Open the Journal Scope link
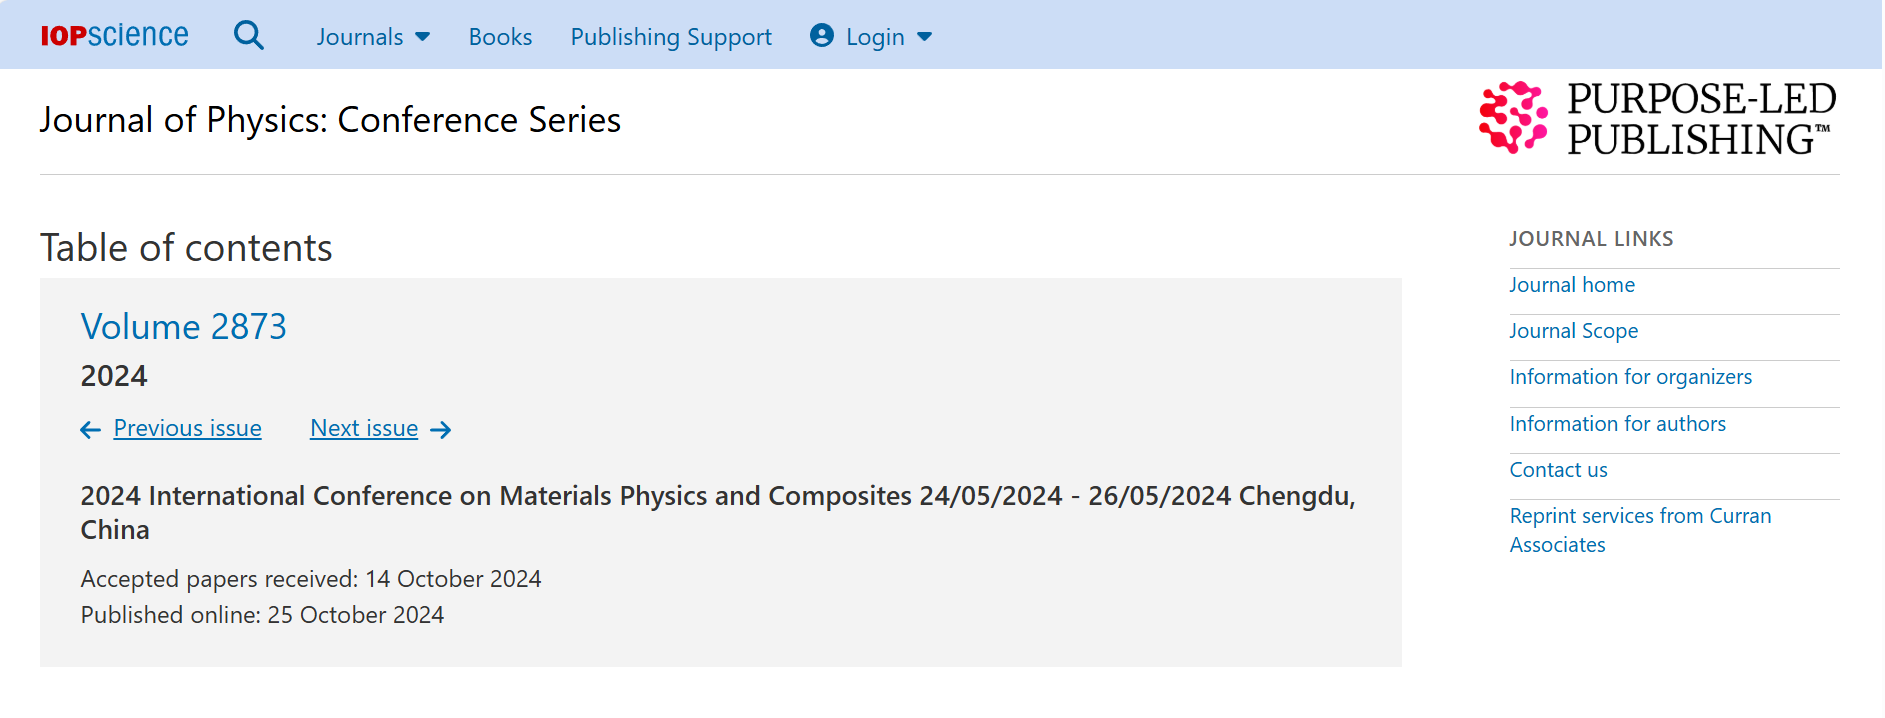Screen dimensions: 1885x718 click(1574, 331)
